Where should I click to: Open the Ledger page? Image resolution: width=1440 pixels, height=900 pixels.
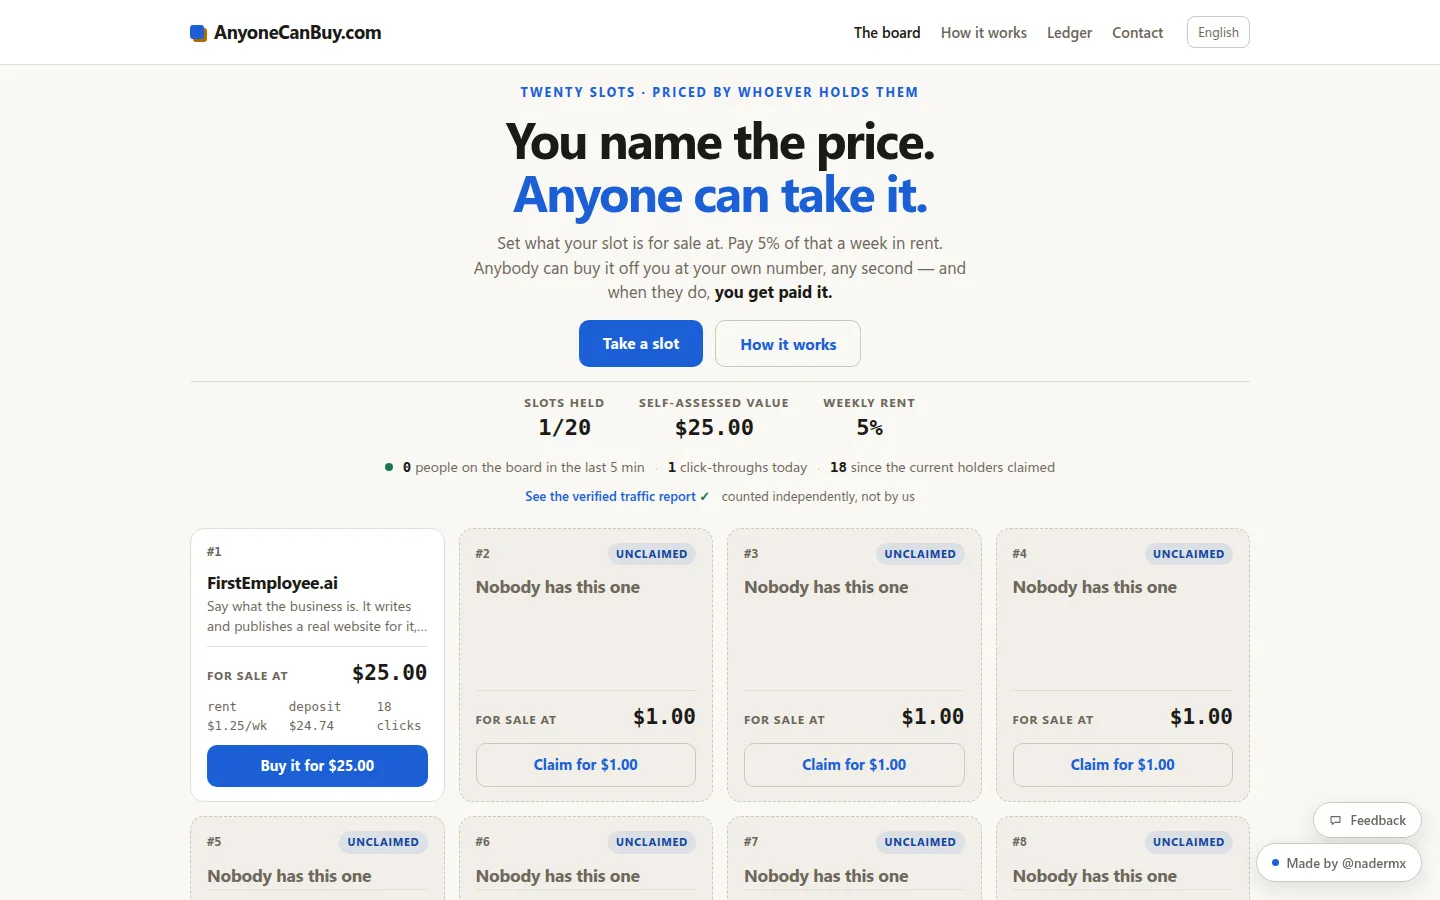(x=1069, y=33)
